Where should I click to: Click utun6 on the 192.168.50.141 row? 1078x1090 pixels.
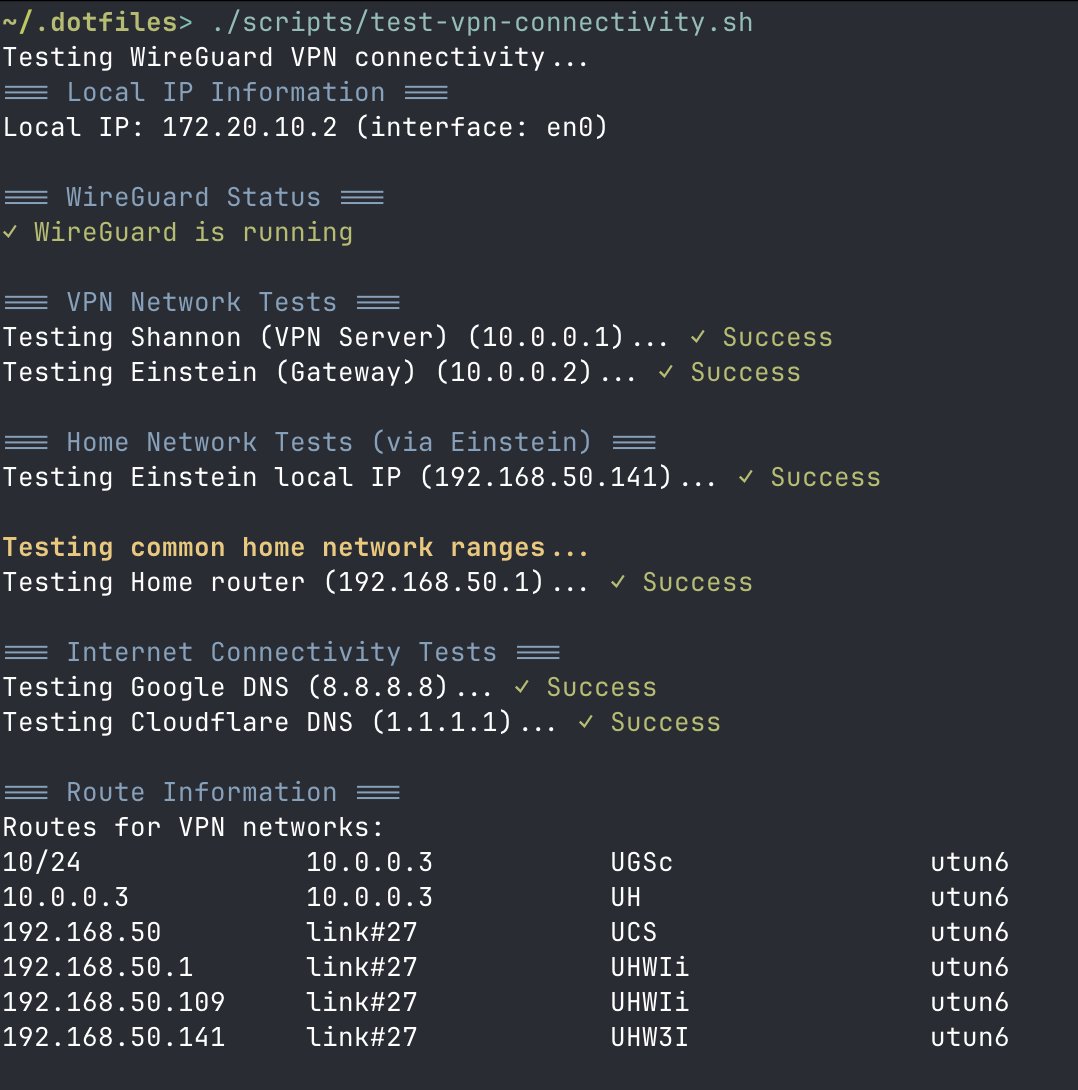[970, 1037]
